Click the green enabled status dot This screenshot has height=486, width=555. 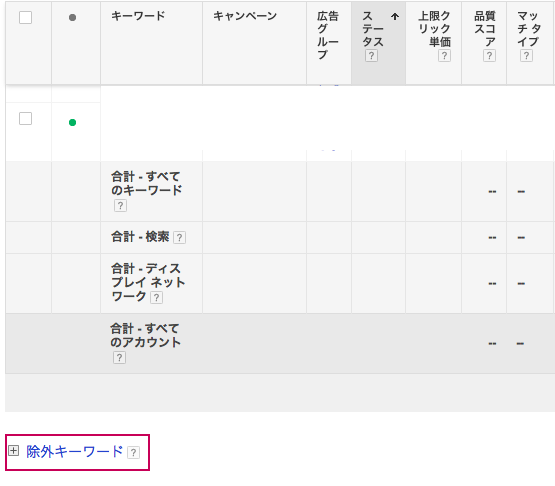click(73, 122)
